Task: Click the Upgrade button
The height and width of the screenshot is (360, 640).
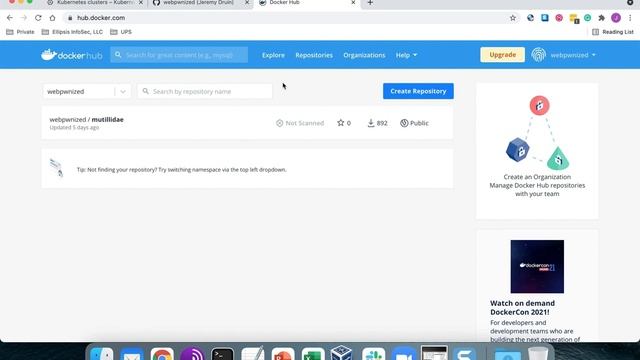Action: pos(502,55)
